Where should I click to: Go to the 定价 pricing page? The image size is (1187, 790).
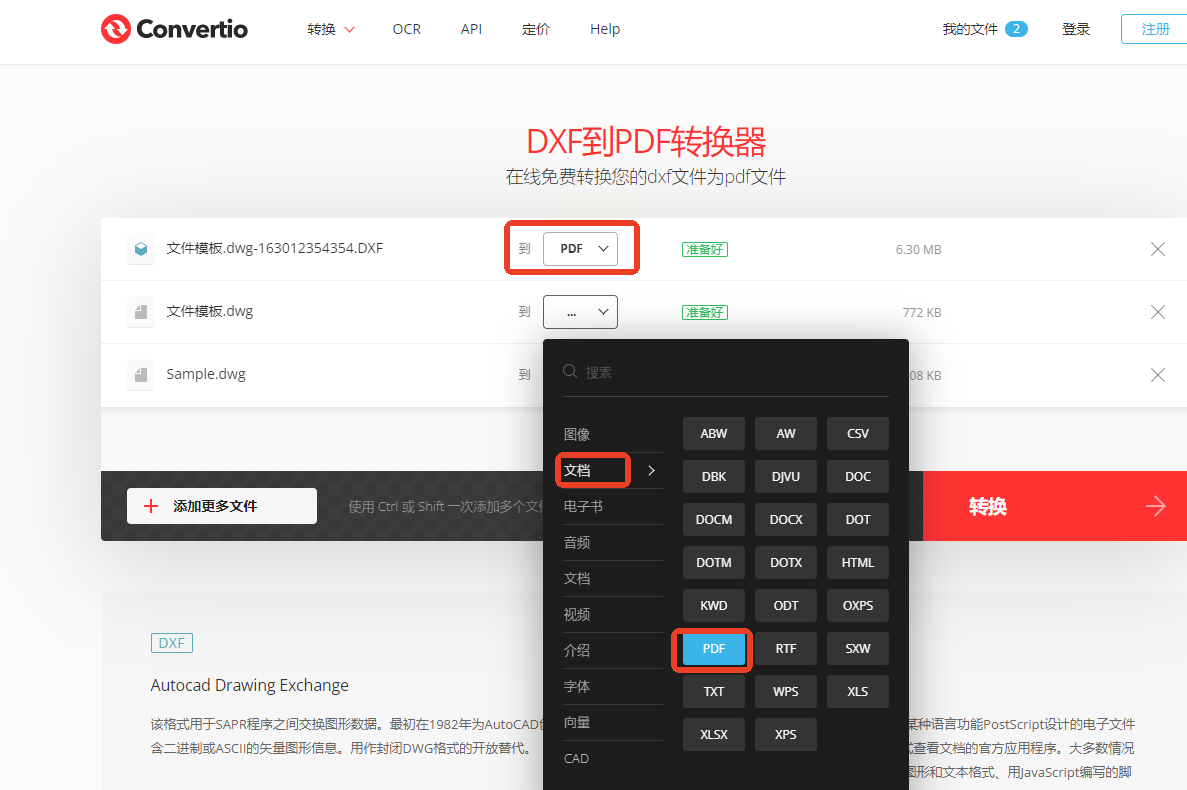[536, 29]
